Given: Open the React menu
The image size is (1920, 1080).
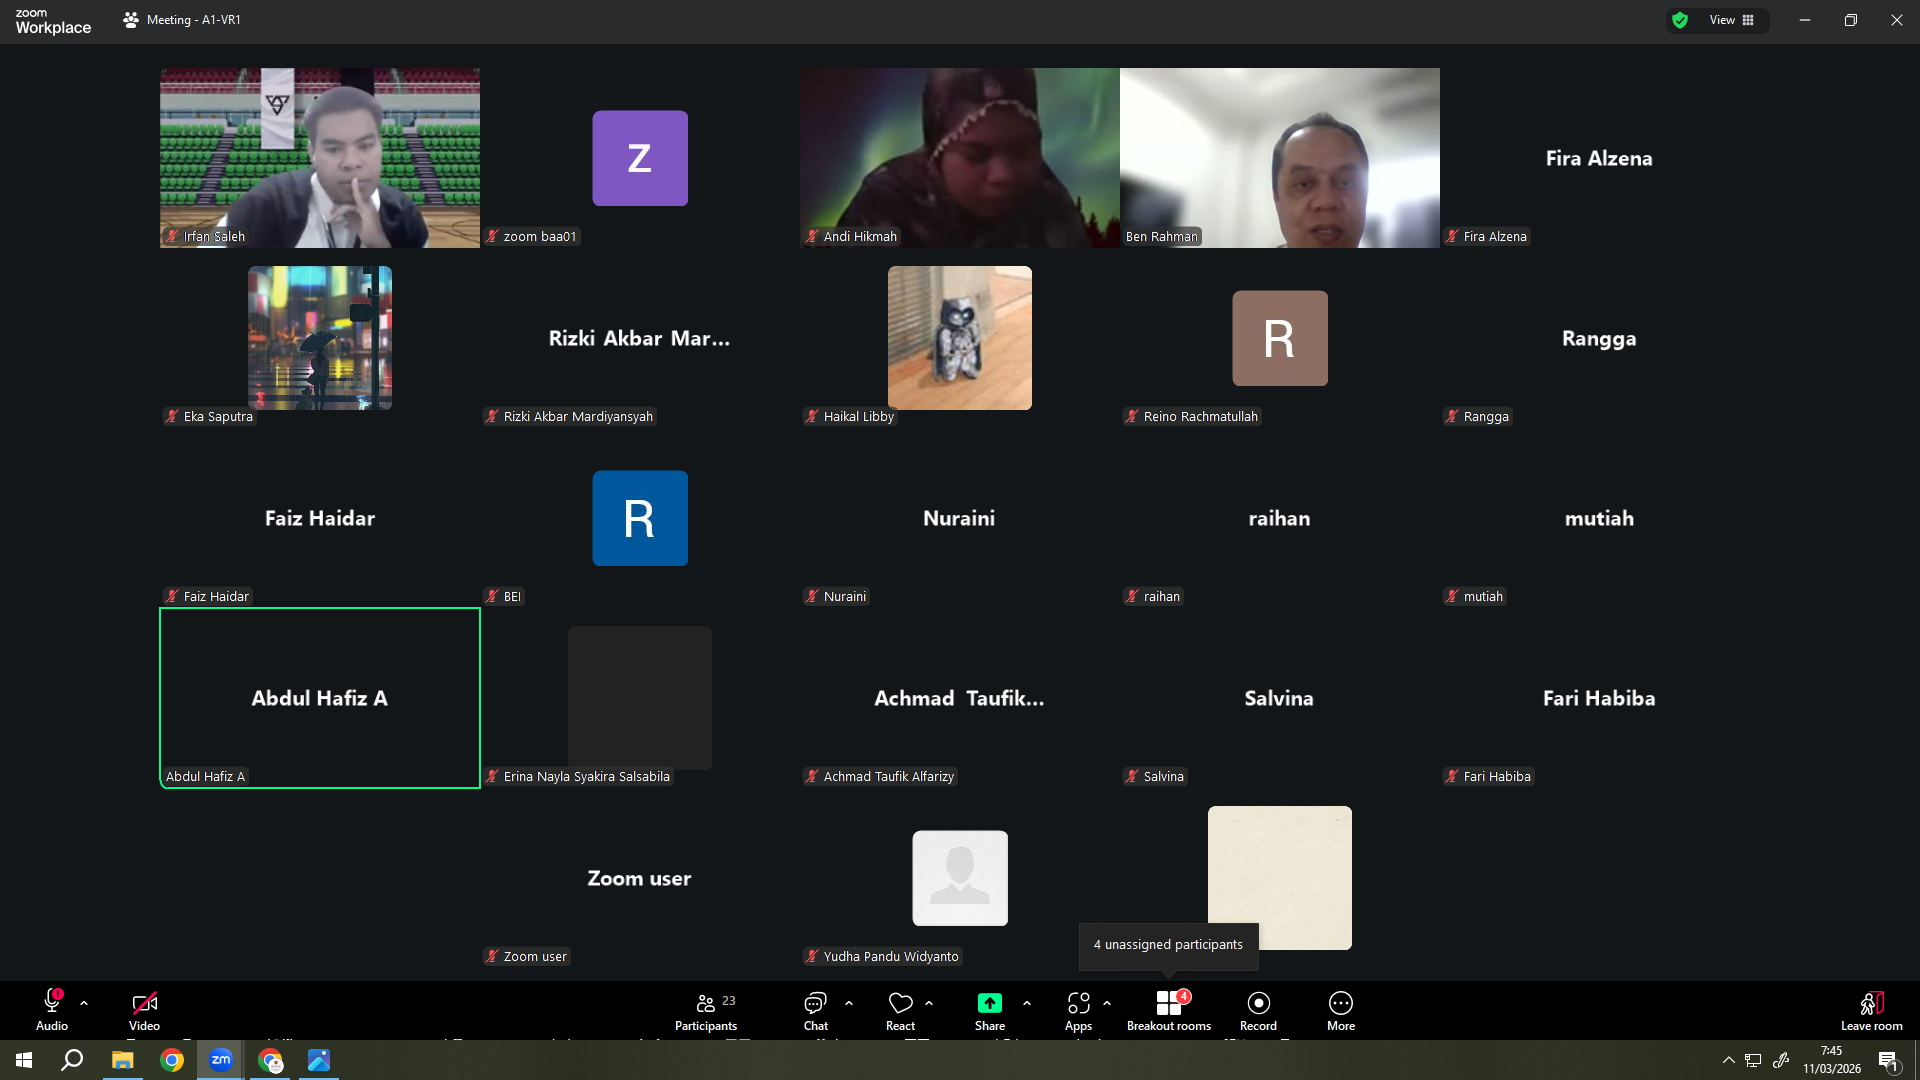Looking at the screenshot, I should tap(900, 1010).
